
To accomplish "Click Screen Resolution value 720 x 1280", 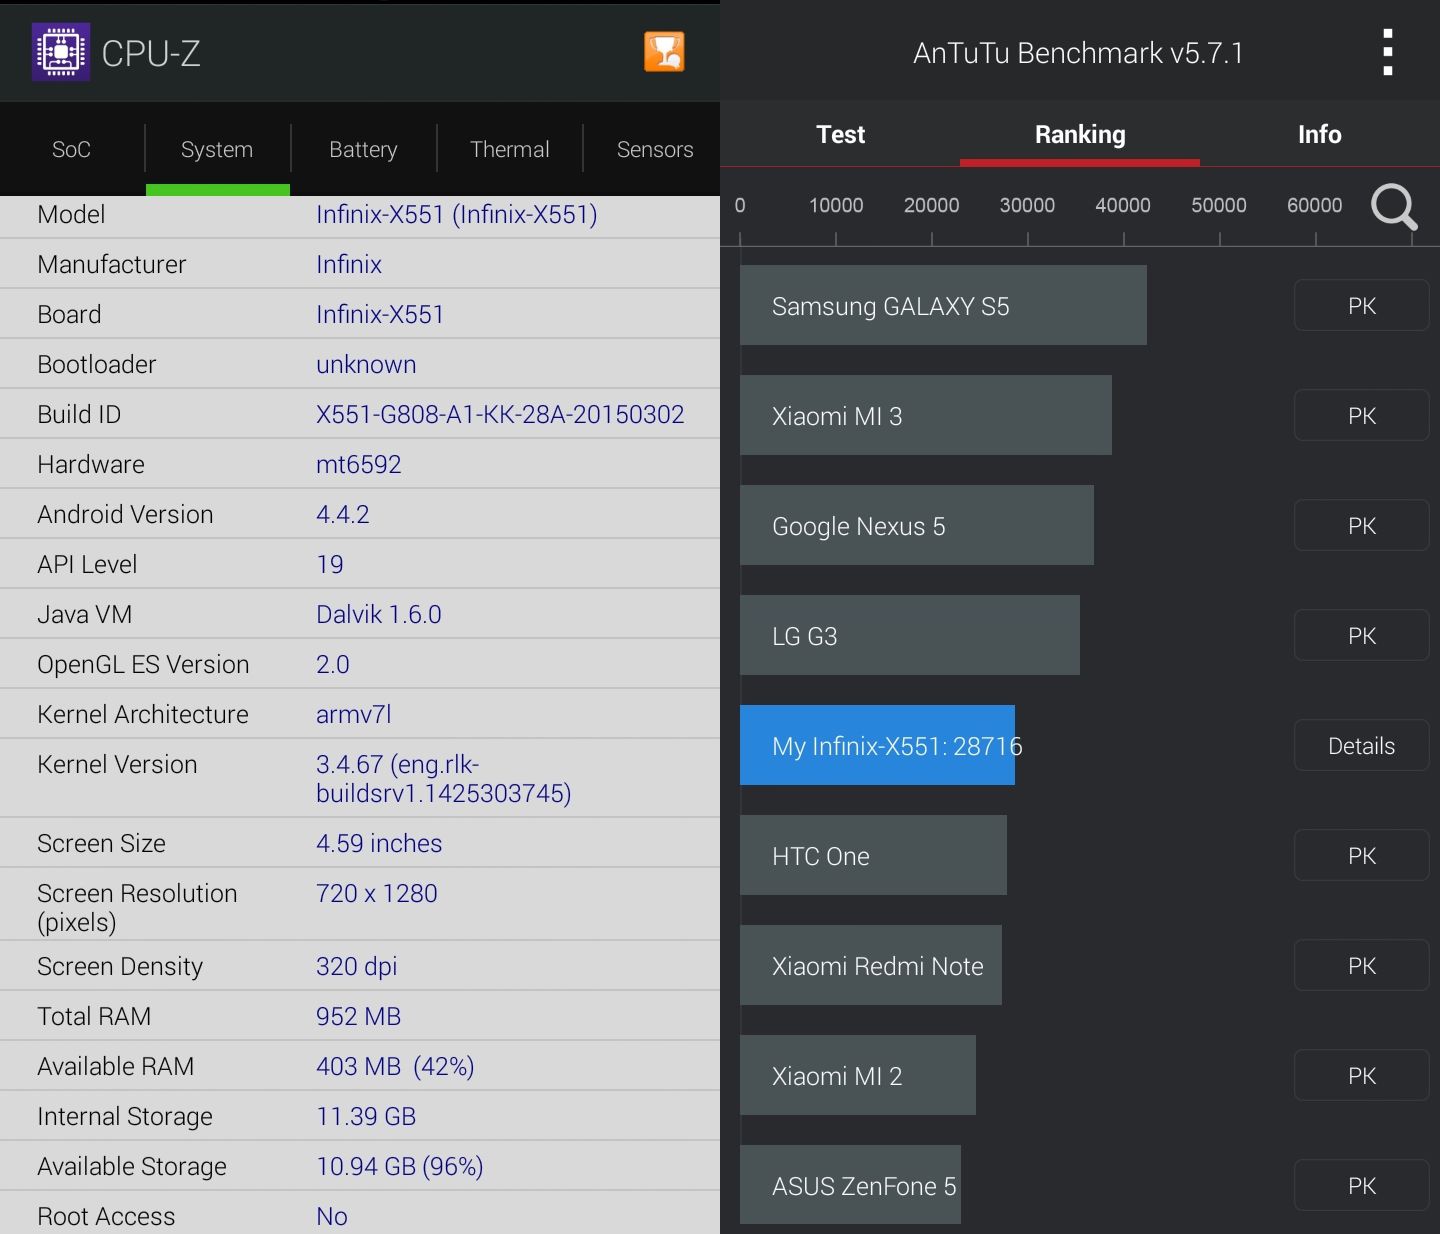I will click(x=377, y=893).
